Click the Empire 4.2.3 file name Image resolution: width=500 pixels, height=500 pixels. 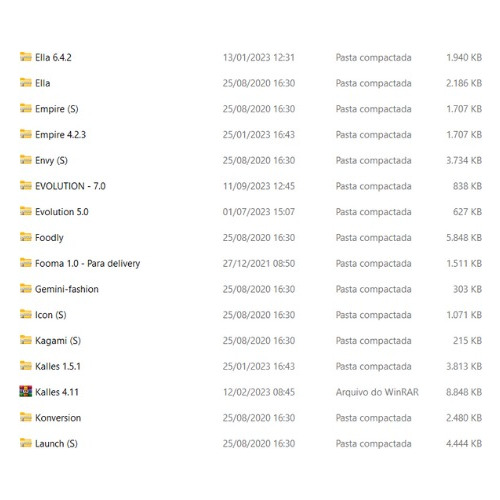(x=60, y=135)
